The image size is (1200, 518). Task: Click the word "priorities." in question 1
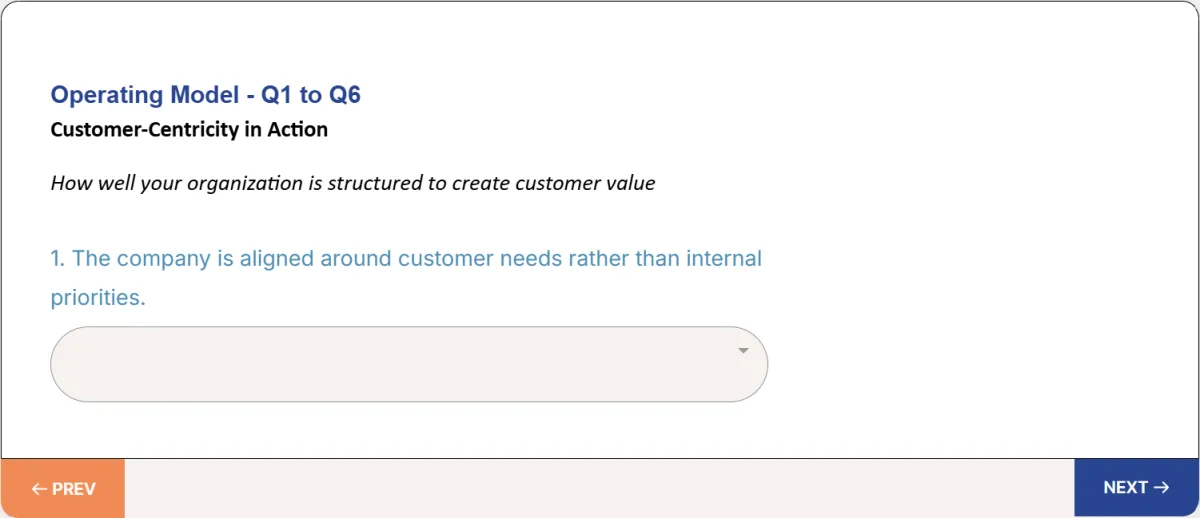pyautogui.click(x=98, y=298)
